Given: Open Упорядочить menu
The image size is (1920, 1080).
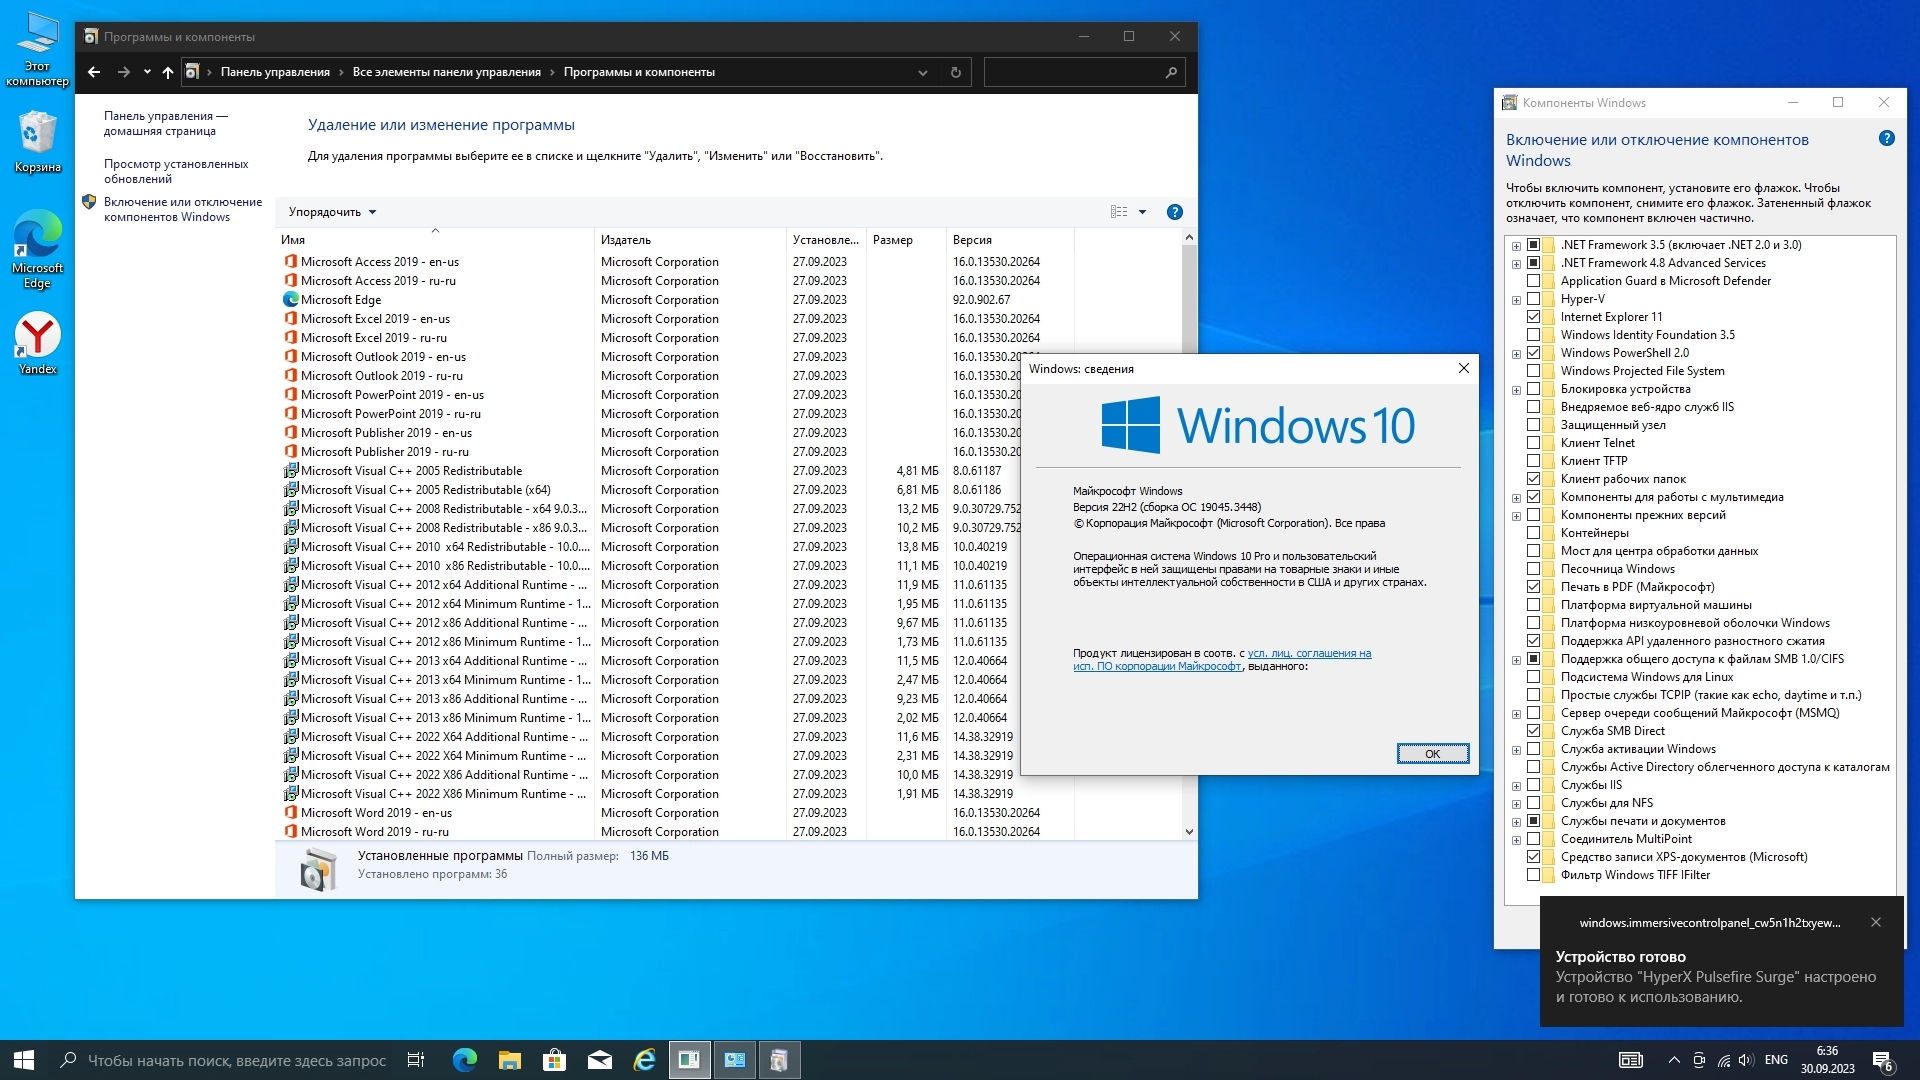Looking at the screenshot, I should click(332, 212).
